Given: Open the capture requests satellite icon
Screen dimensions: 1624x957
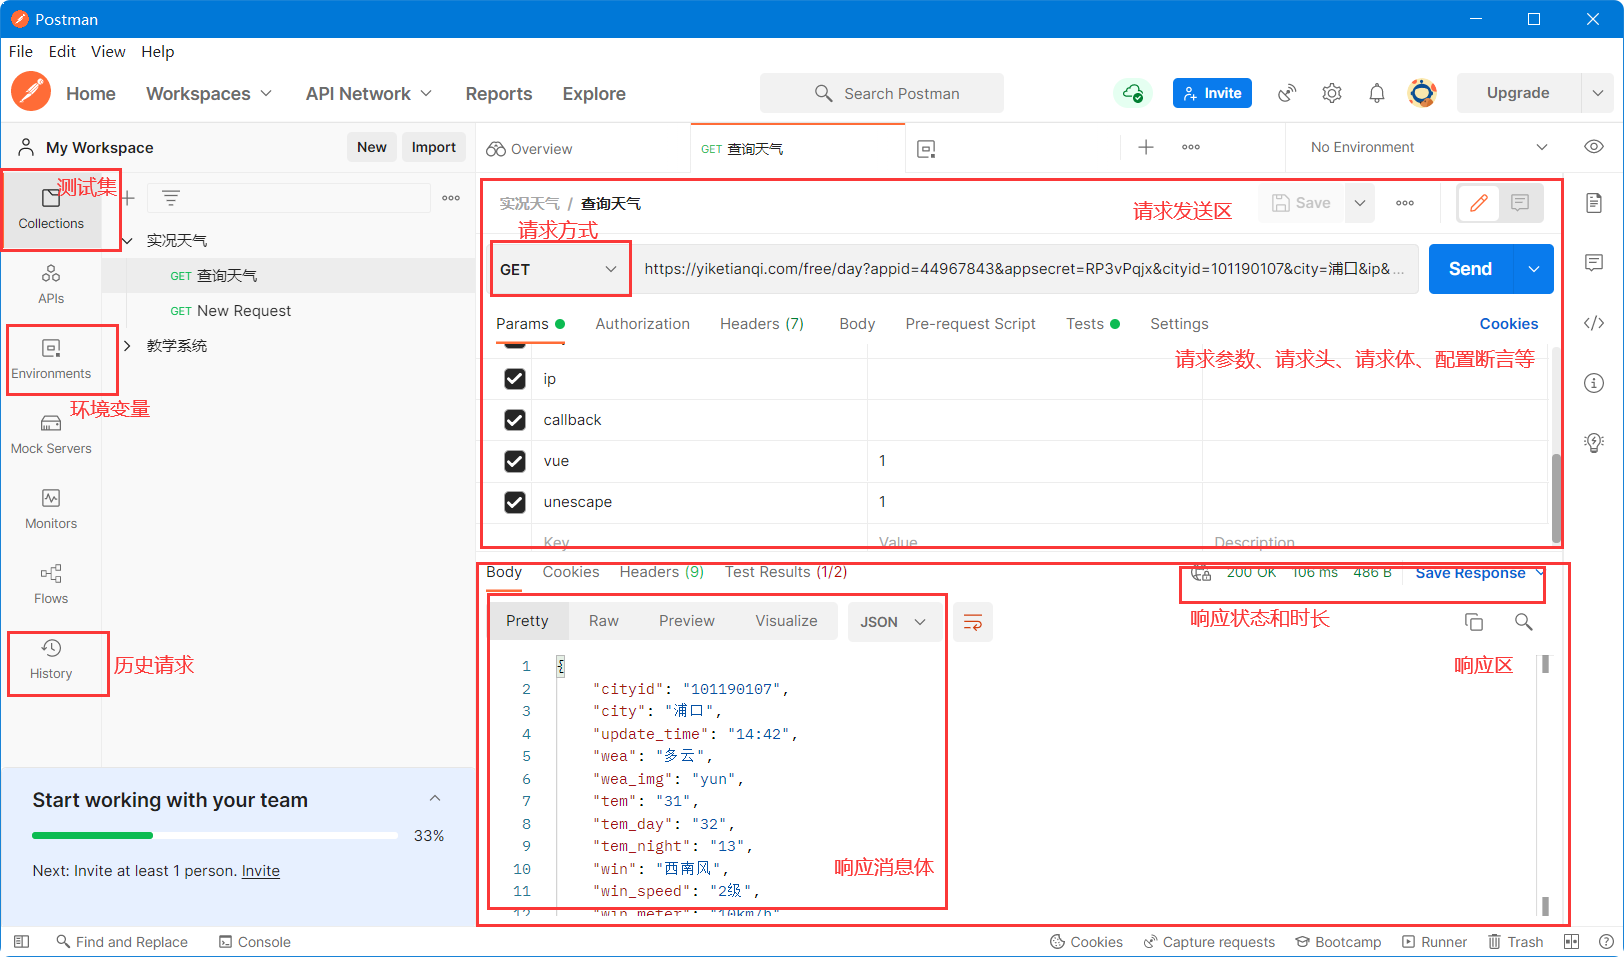Looking at the screenshot, I should click(x=1287, y=93).
